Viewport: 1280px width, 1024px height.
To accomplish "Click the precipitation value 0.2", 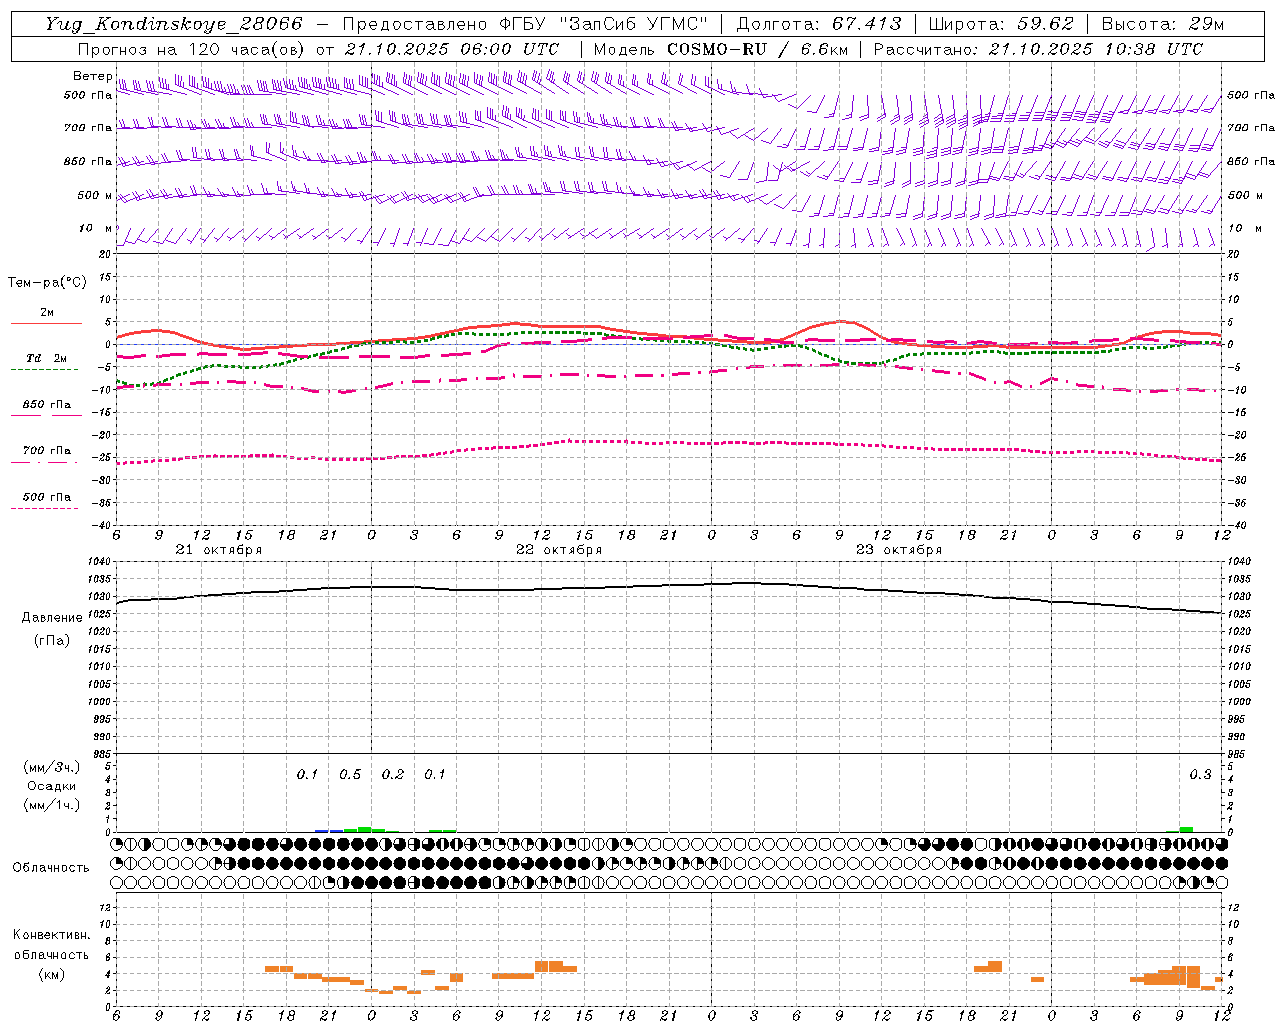I will coord(393,775).
